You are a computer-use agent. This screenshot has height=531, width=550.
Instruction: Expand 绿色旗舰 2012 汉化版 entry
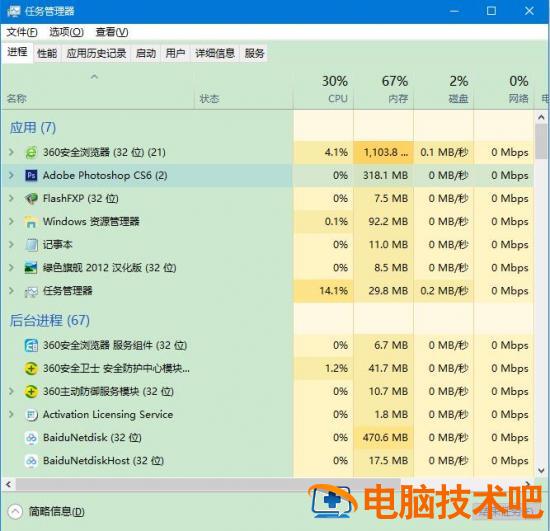(11, 268)
